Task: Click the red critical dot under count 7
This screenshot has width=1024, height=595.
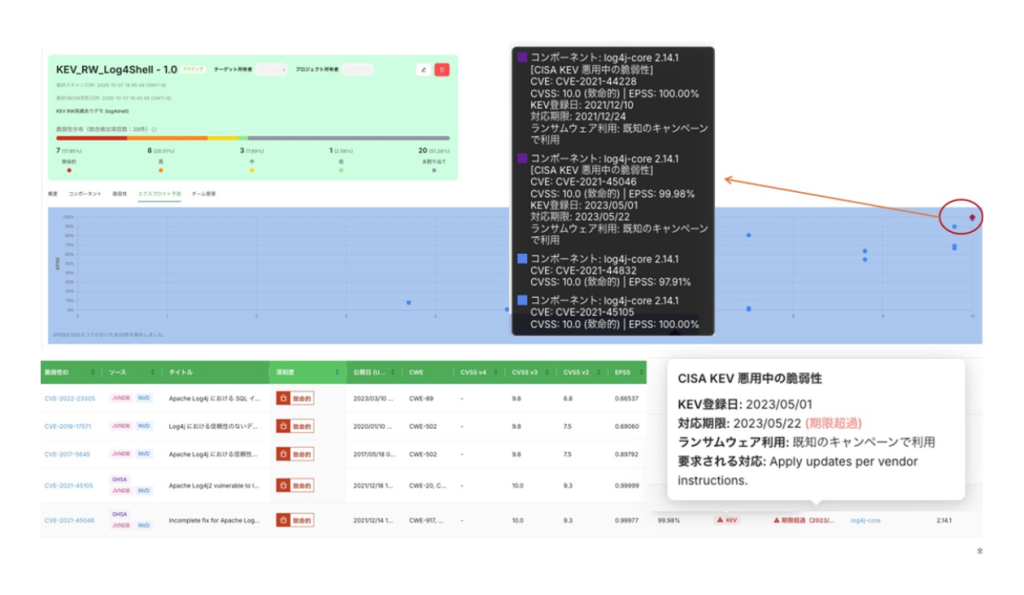Action: (x=69, y=170)
